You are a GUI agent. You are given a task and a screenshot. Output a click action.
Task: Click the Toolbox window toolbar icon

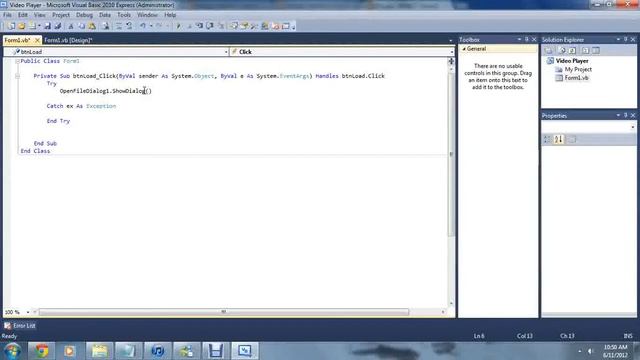tap(254, 26)
